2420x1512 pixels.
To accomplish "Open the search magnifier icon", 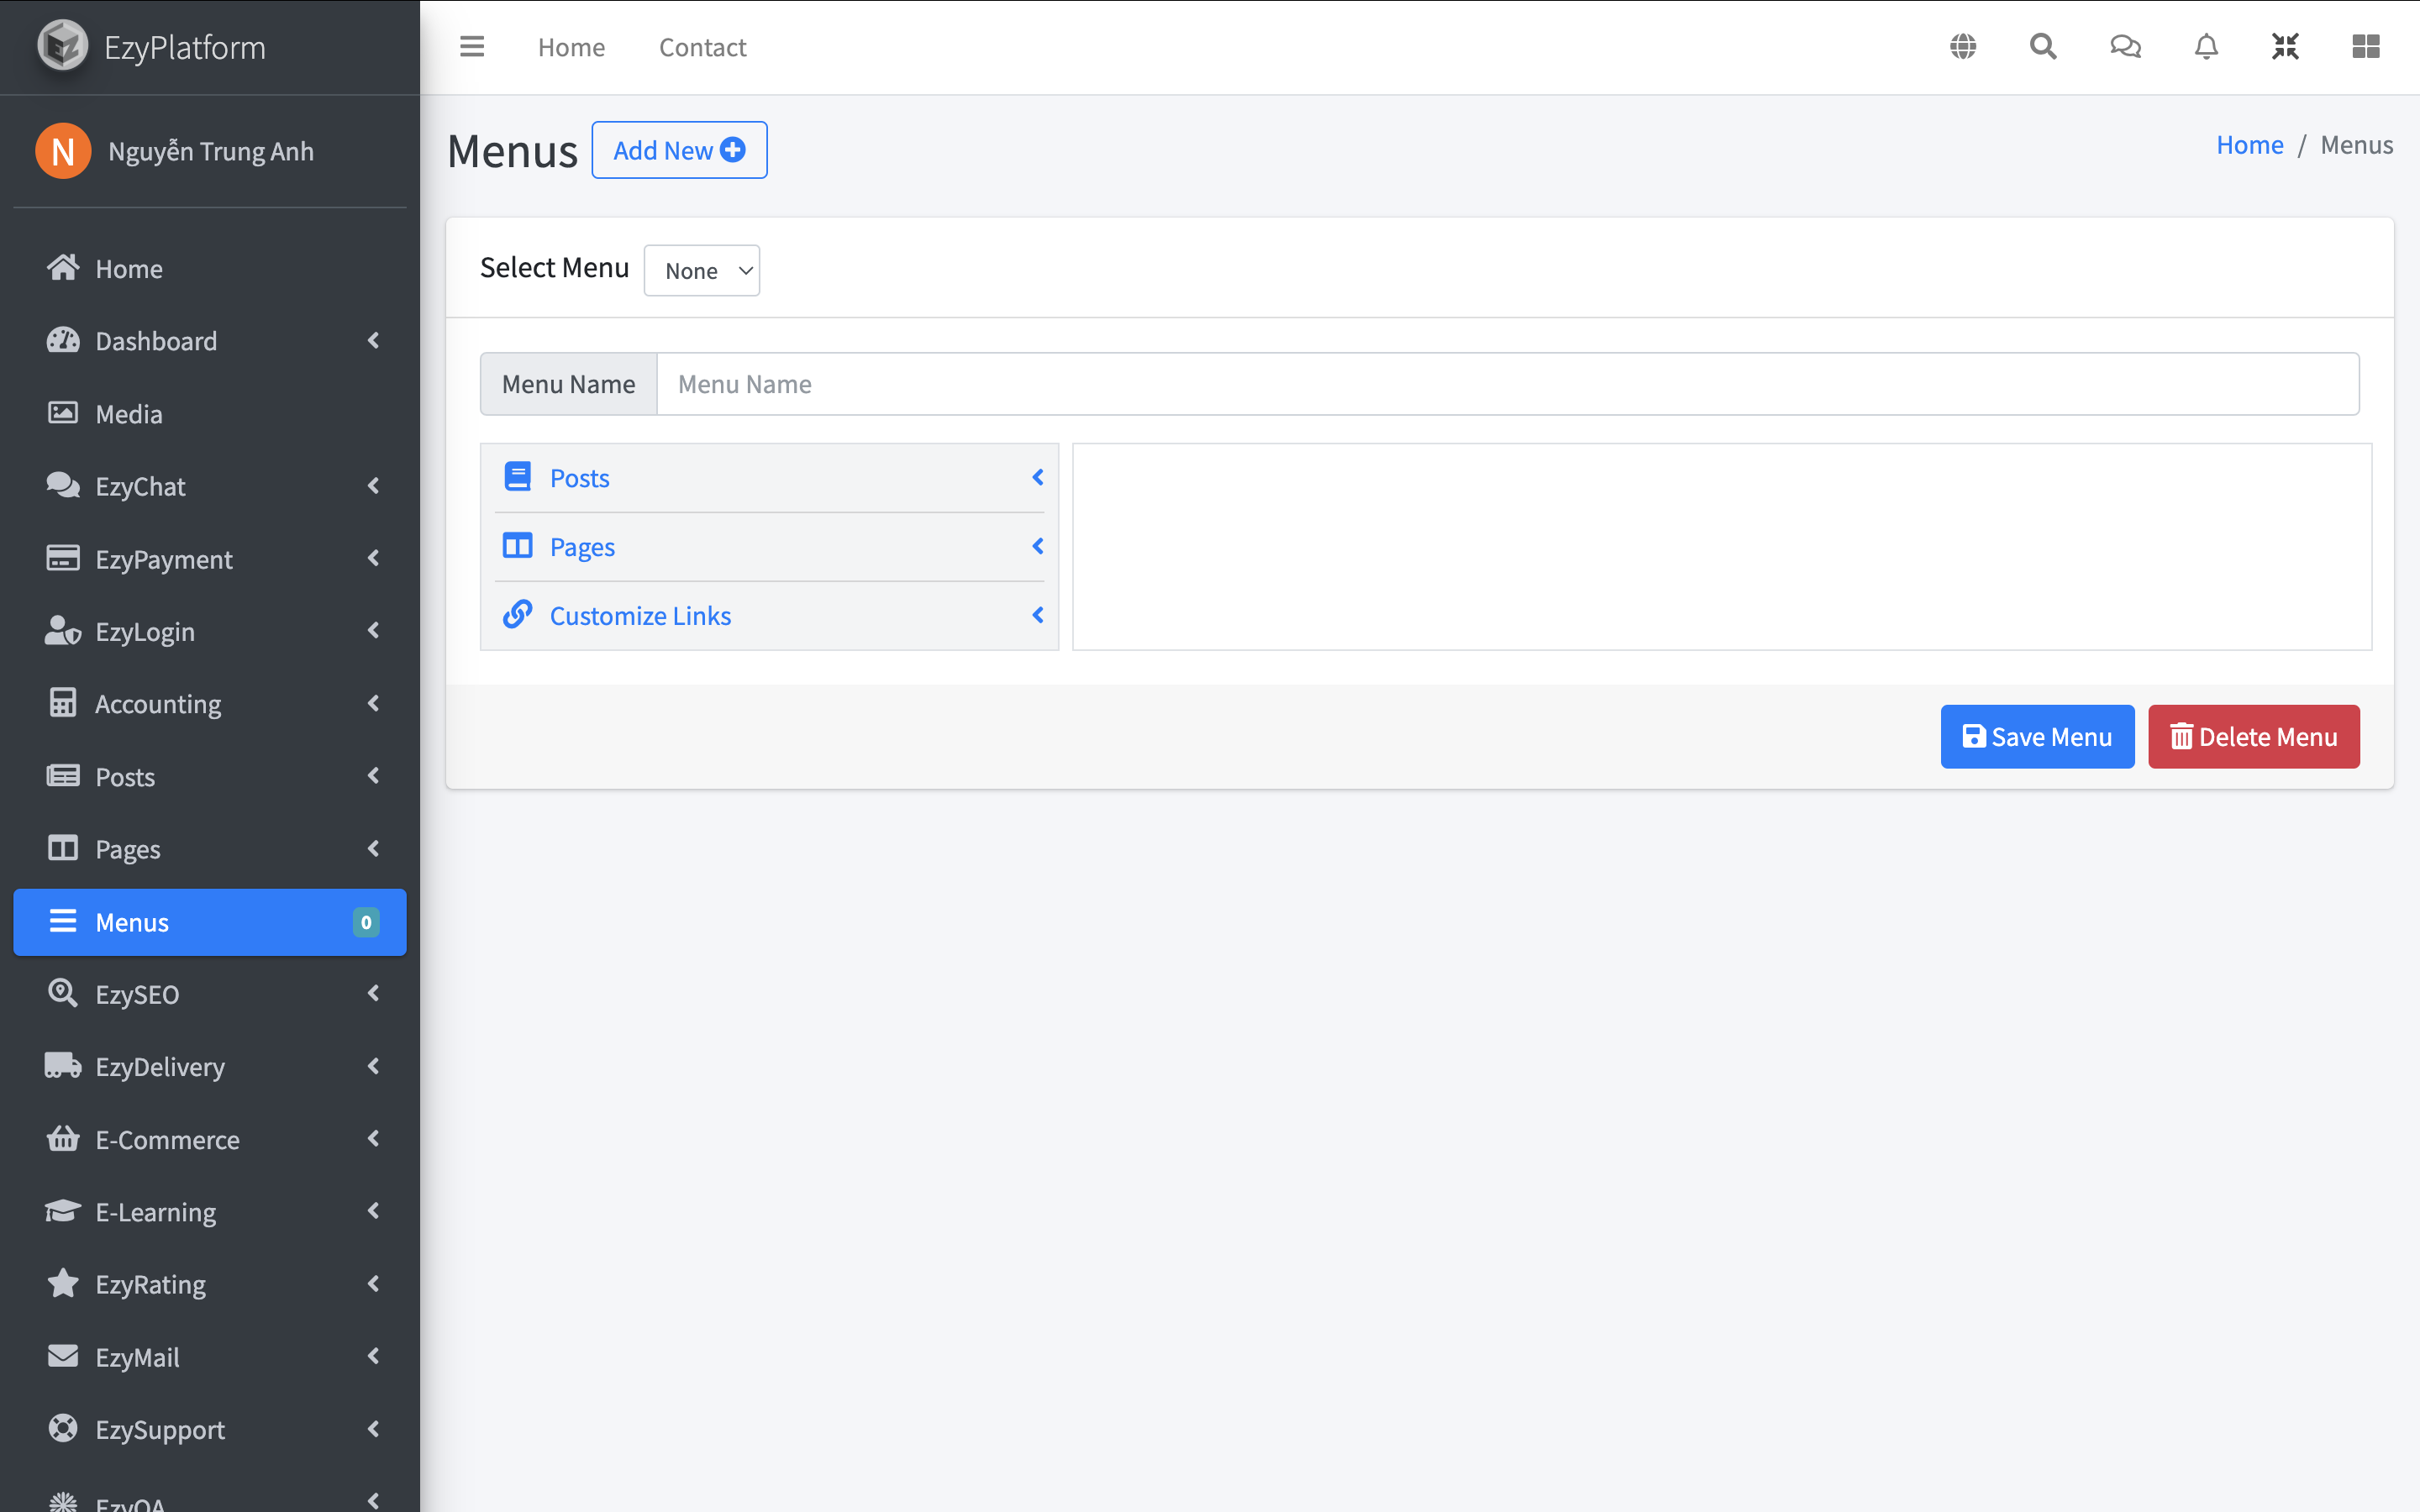I will pos(2043,46).
